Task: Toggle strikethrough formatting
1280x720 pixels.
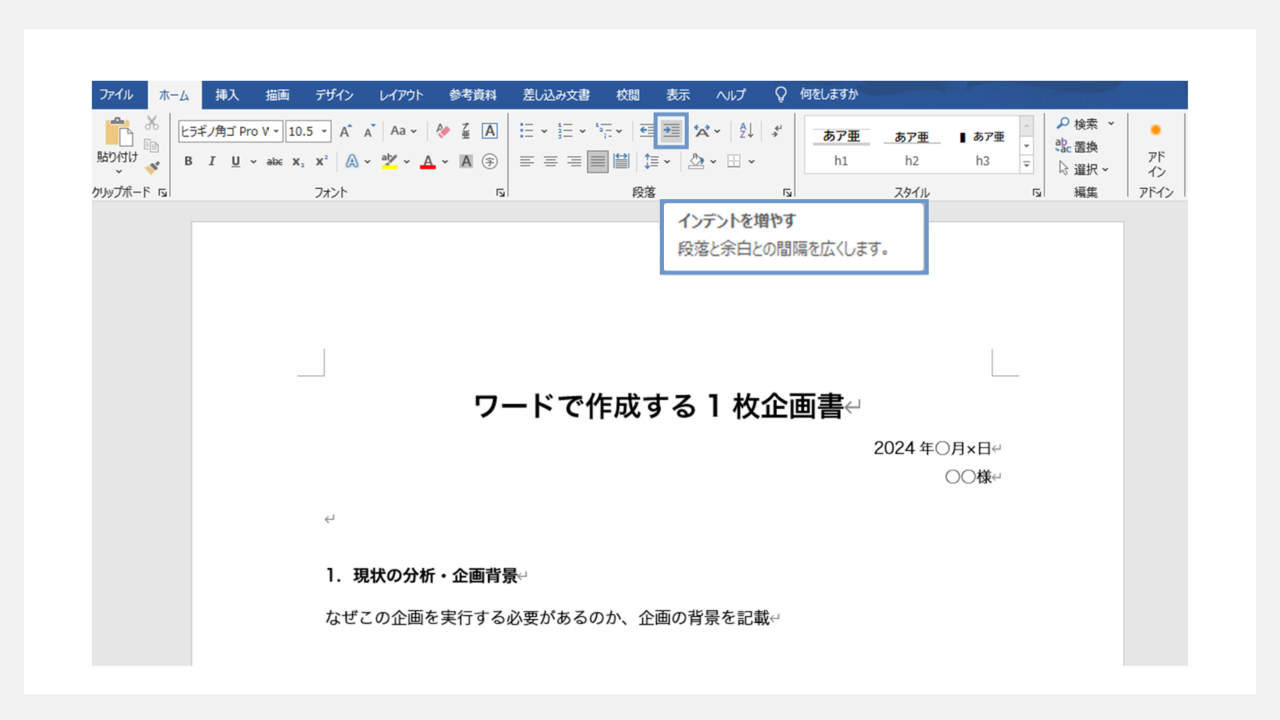Action: (274, 162)
